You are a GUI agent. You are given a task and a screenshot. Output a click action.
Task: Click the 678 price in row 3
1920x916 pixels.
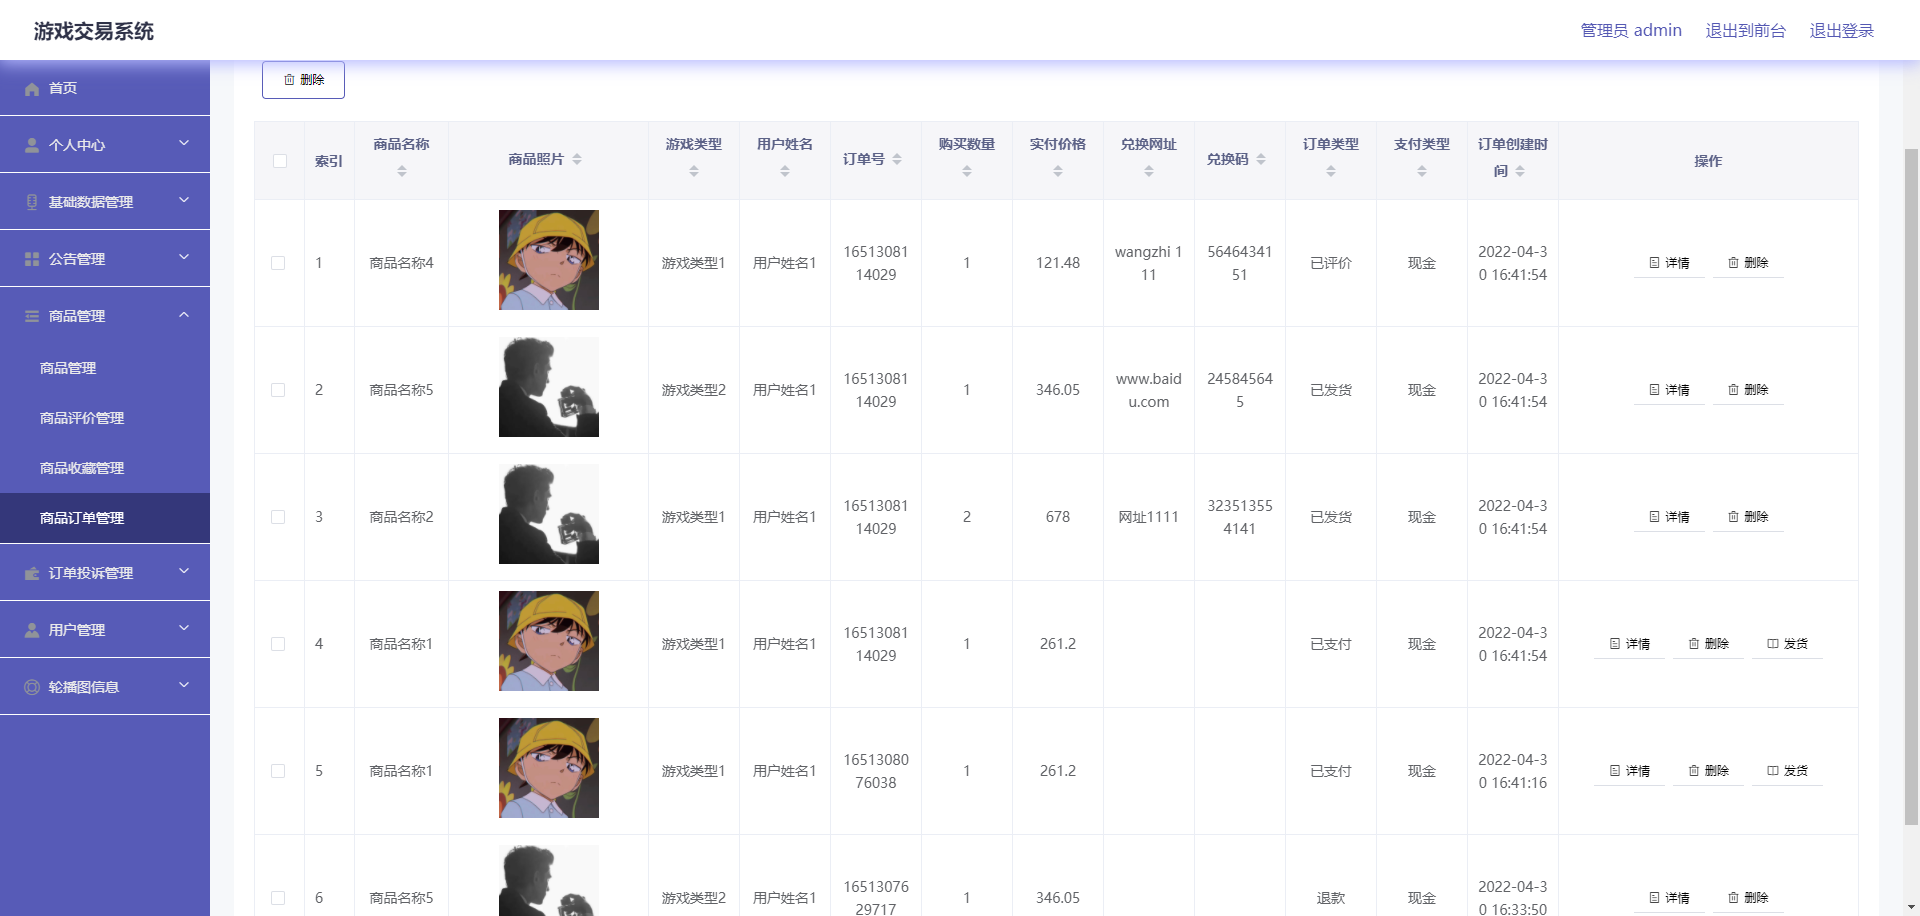point(1058,517)
